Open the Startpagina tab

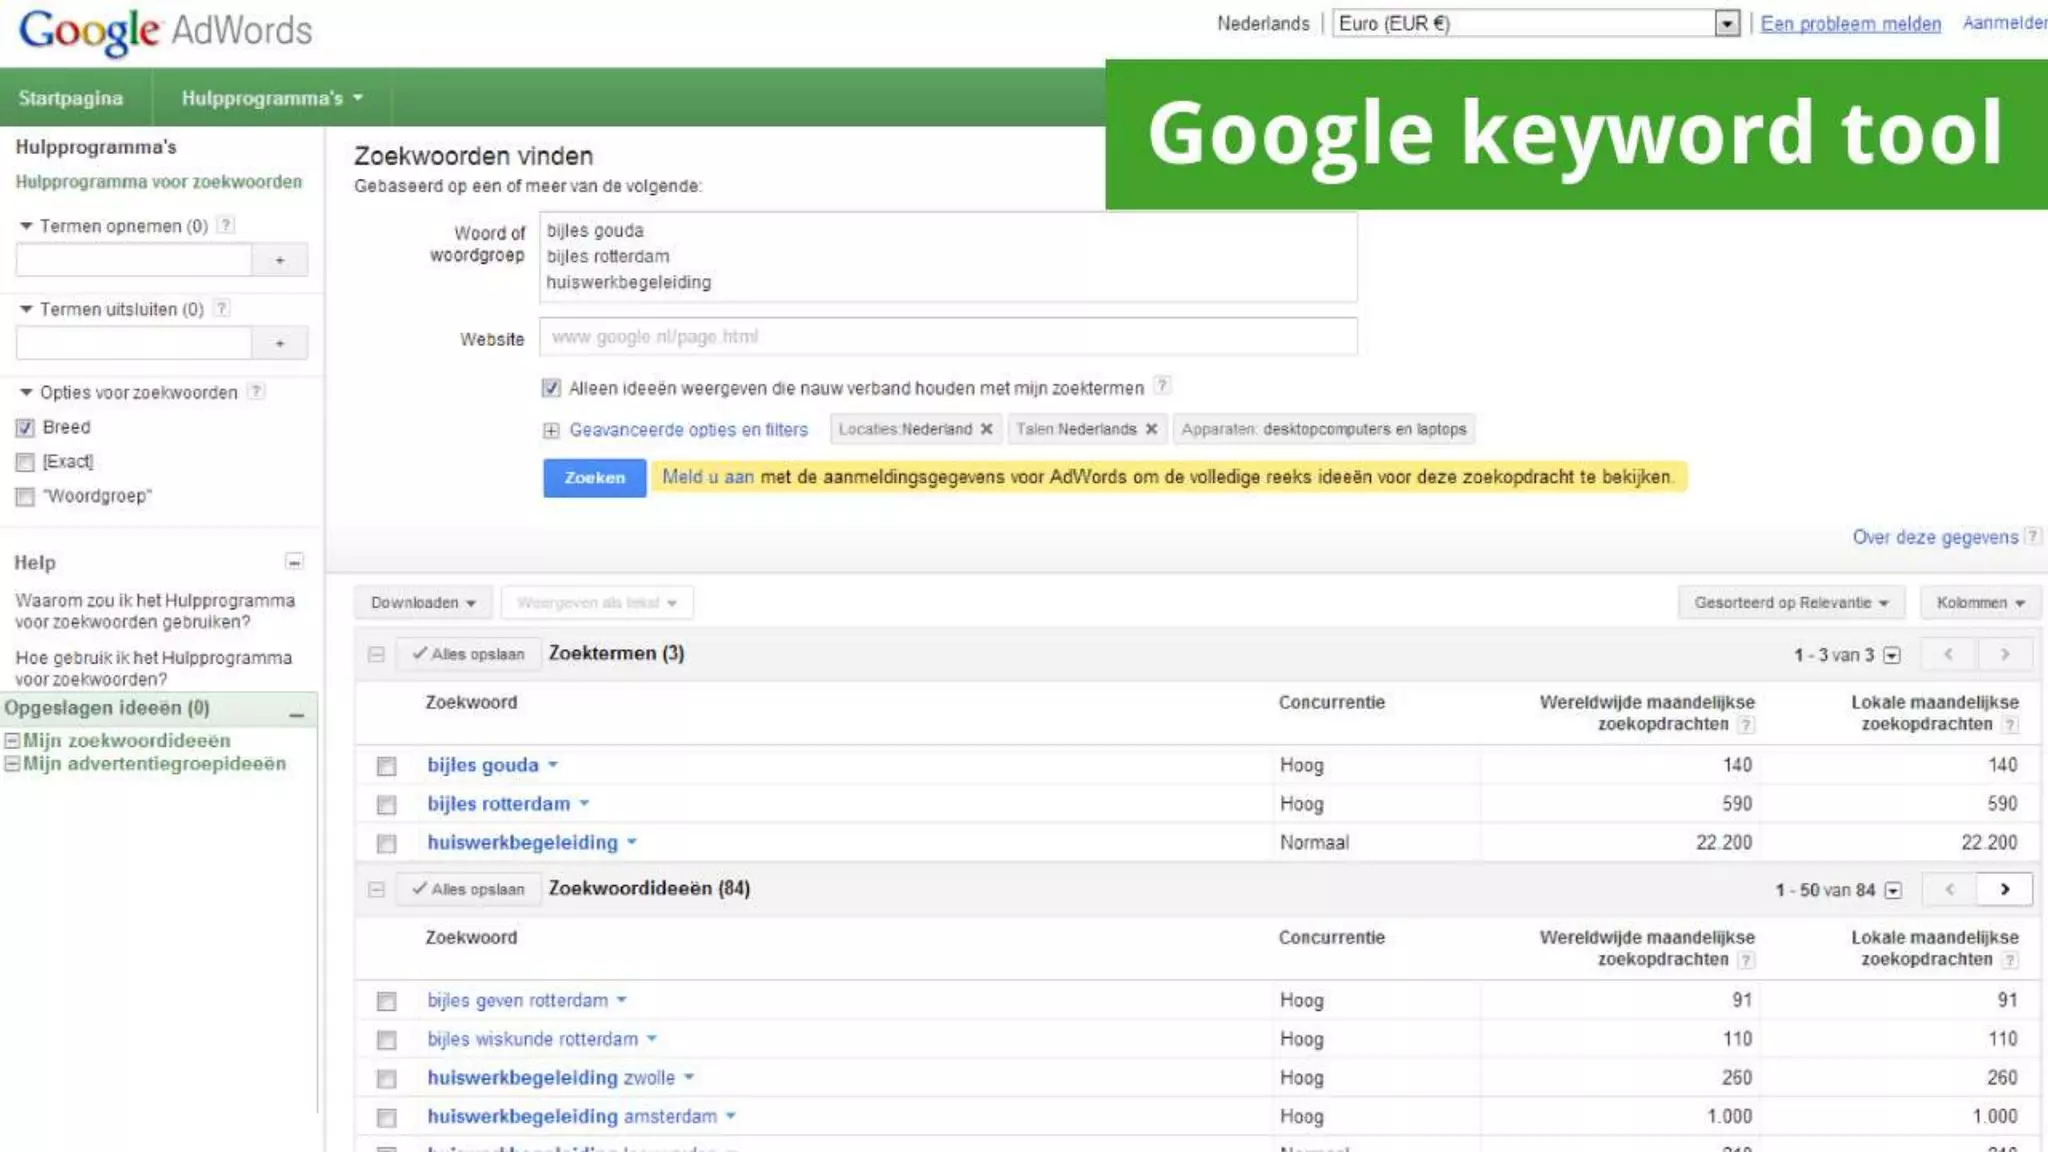tap(71, 98)
